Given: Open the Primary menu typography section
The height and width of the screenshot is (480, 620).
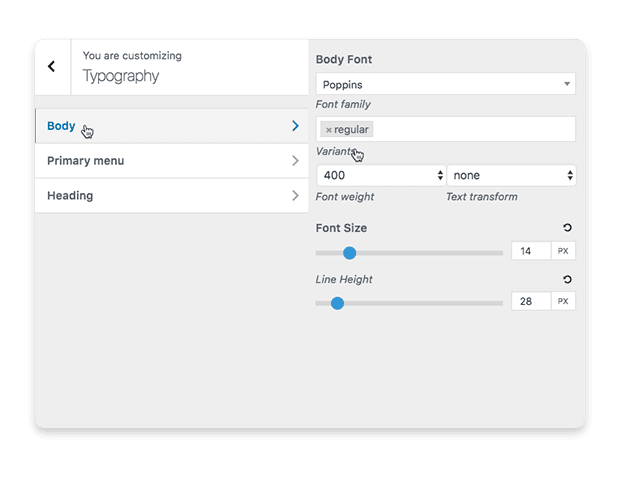Looking at the screenshot, I should 172,161.
